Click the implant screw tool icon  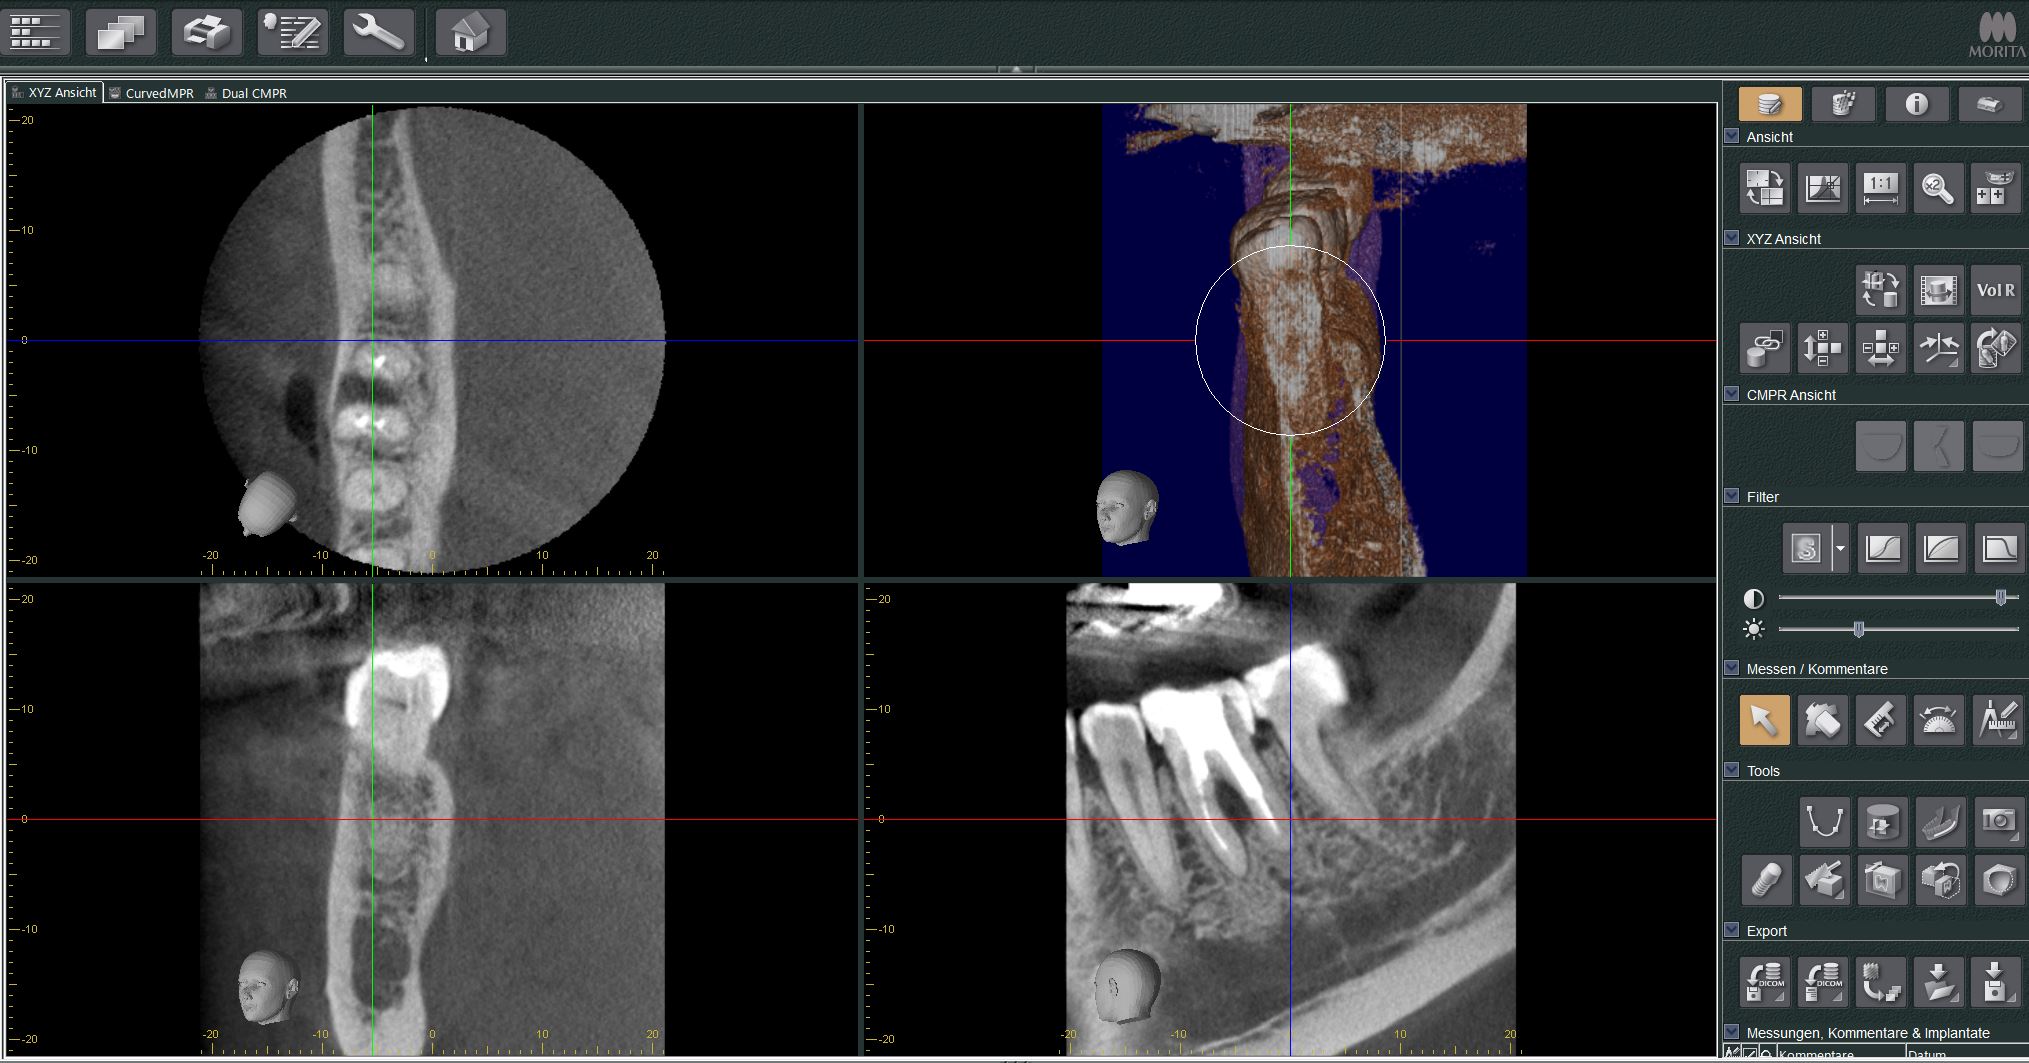[1765, 881]
